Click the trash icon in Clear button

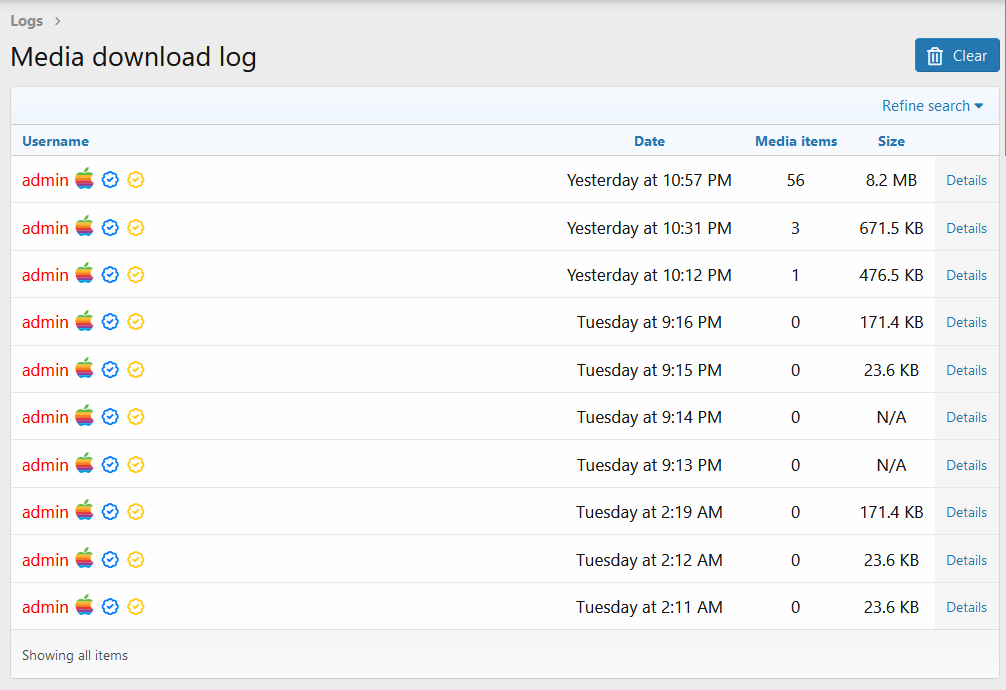935,56
